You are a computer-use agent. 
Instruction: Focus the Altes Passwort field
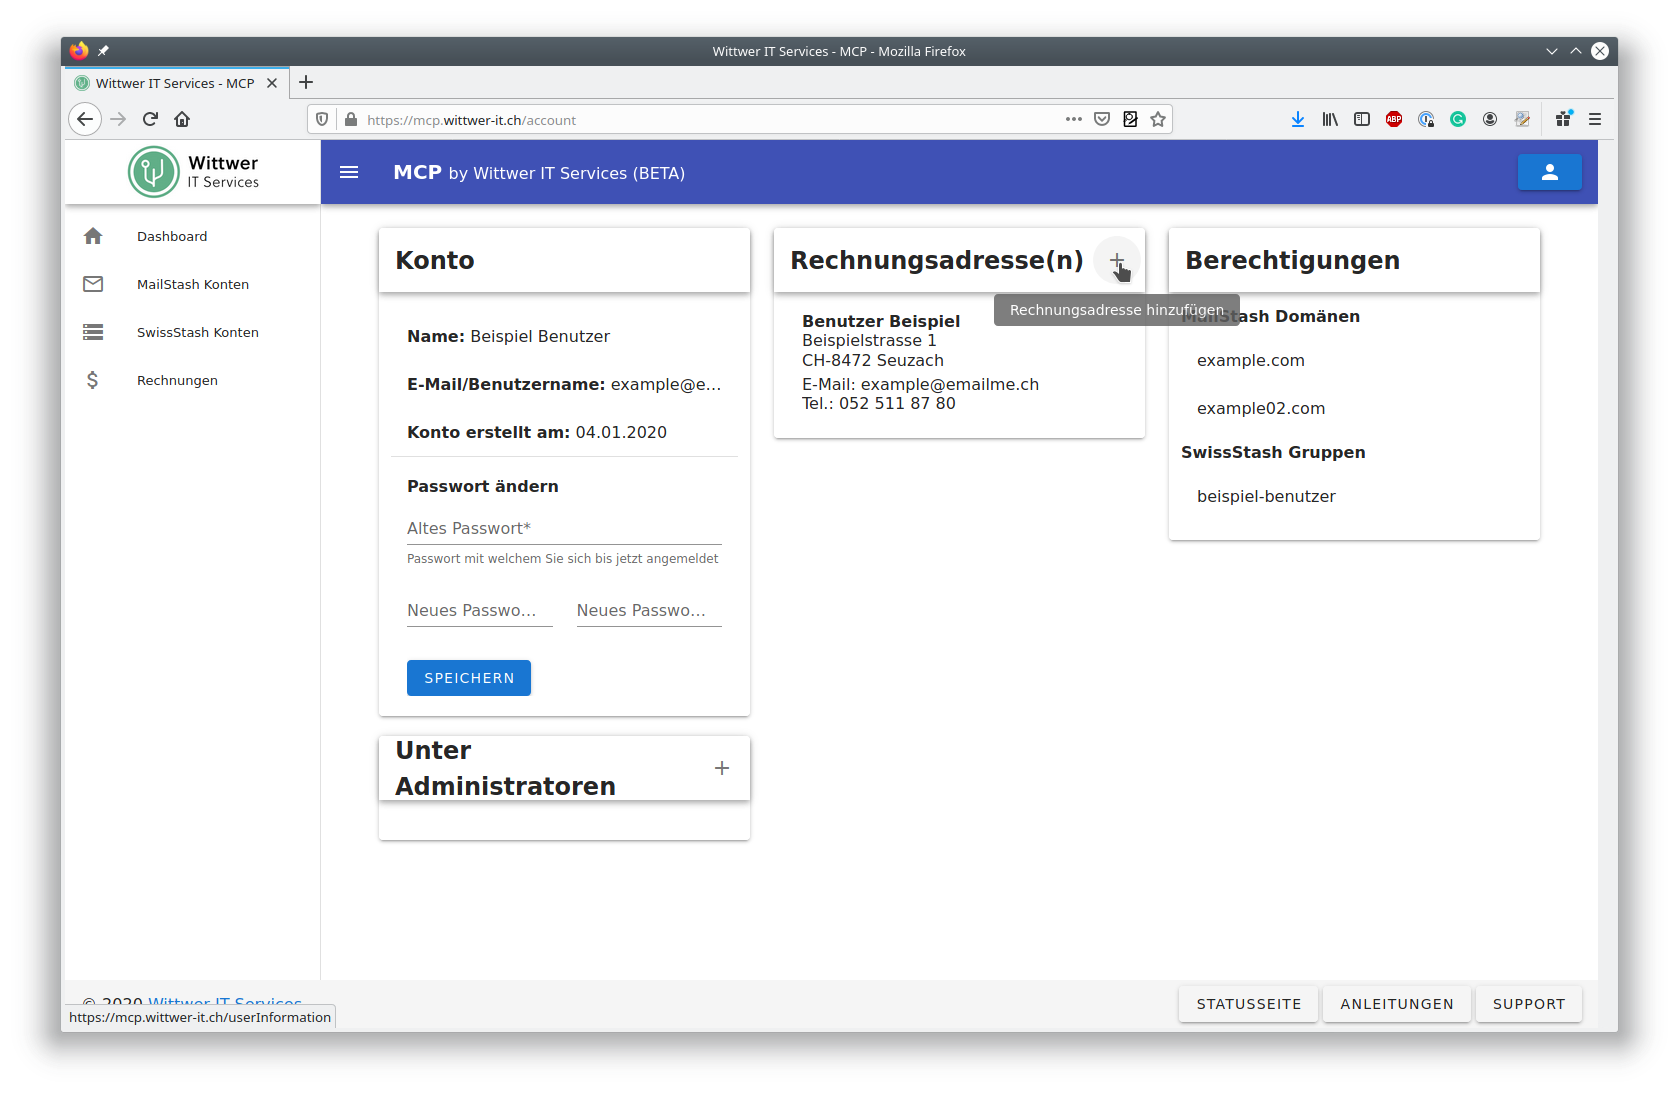(564, 528)
